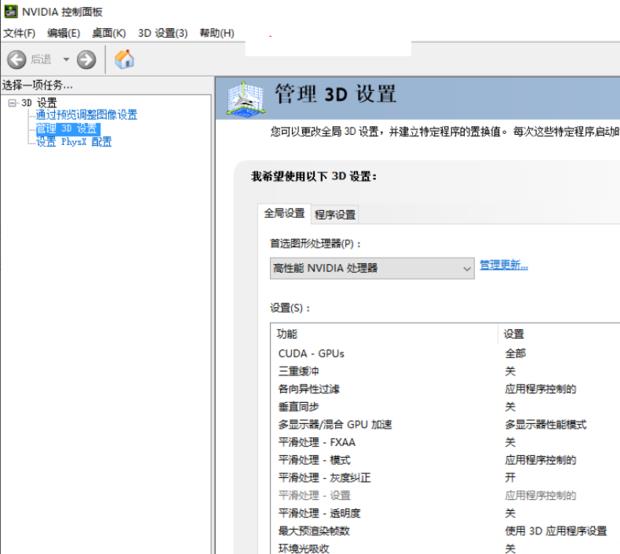Click the 管理 3D 设置 header icon
Screen dimensions: 620x554
point(241,97)
